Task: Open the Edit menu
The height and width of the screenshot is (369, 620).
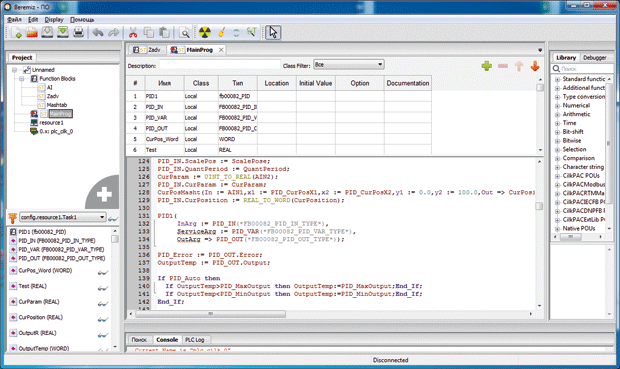Action: tap(33, 19)
